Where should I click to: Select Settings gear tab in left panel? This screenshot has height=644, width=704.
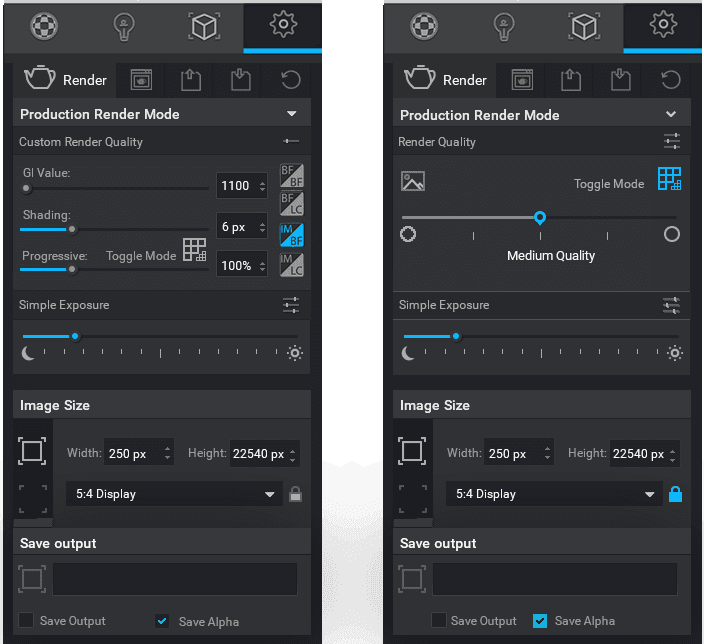point(283,24)
